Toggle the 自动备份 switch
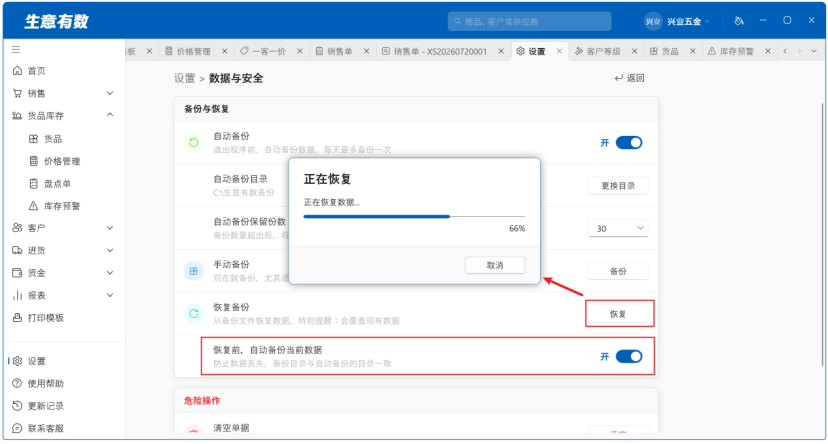Image resolution: width=828 pixels, height=444 pixels. coord(629,143)
